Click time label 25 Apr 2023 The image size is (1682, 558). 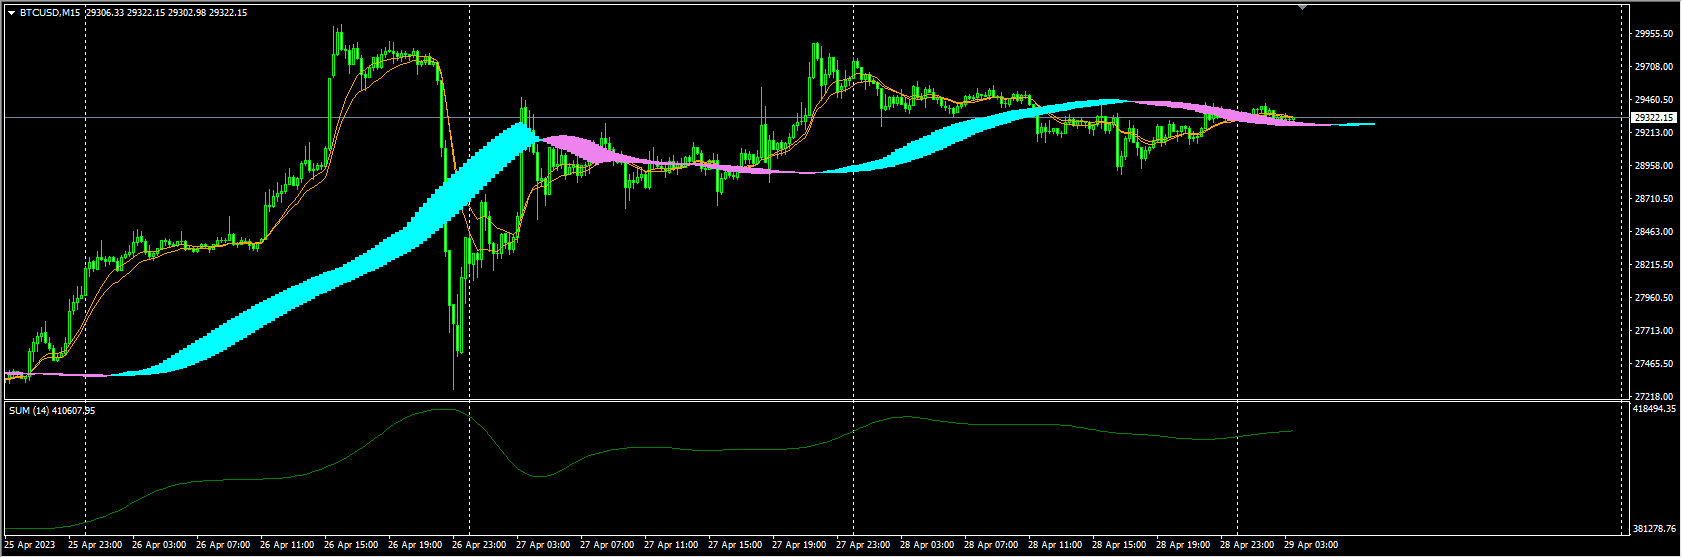pos(30,545)
